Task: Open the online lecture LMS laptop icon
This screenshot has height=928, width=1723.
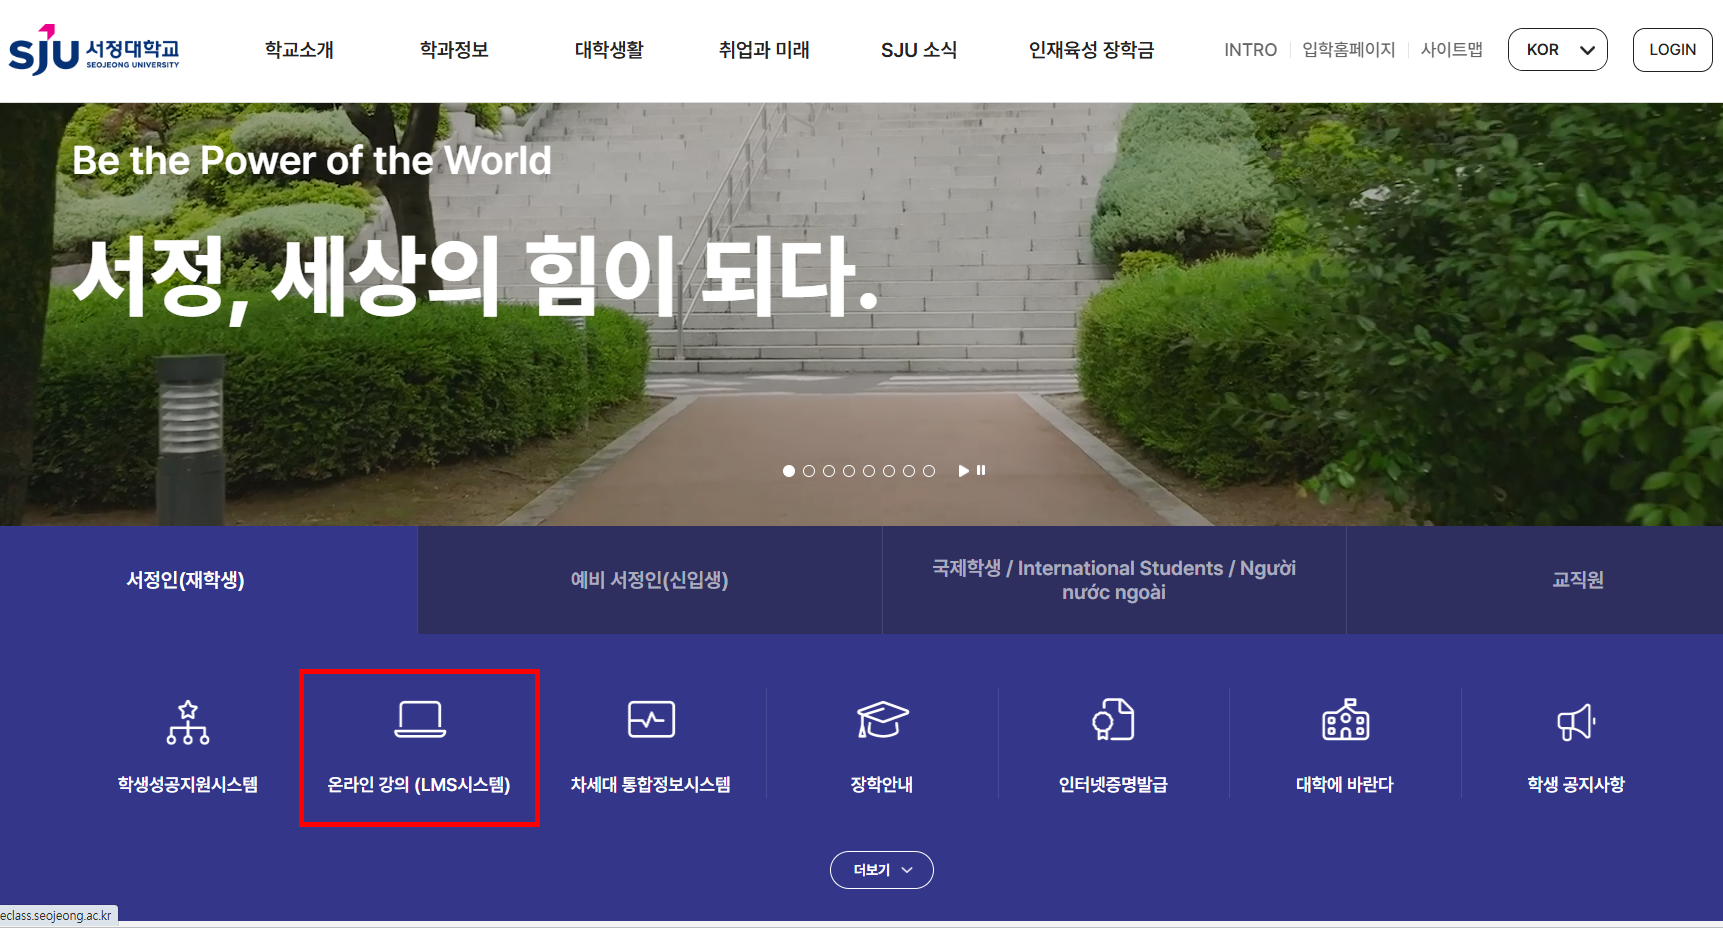Action: [420, 720]
